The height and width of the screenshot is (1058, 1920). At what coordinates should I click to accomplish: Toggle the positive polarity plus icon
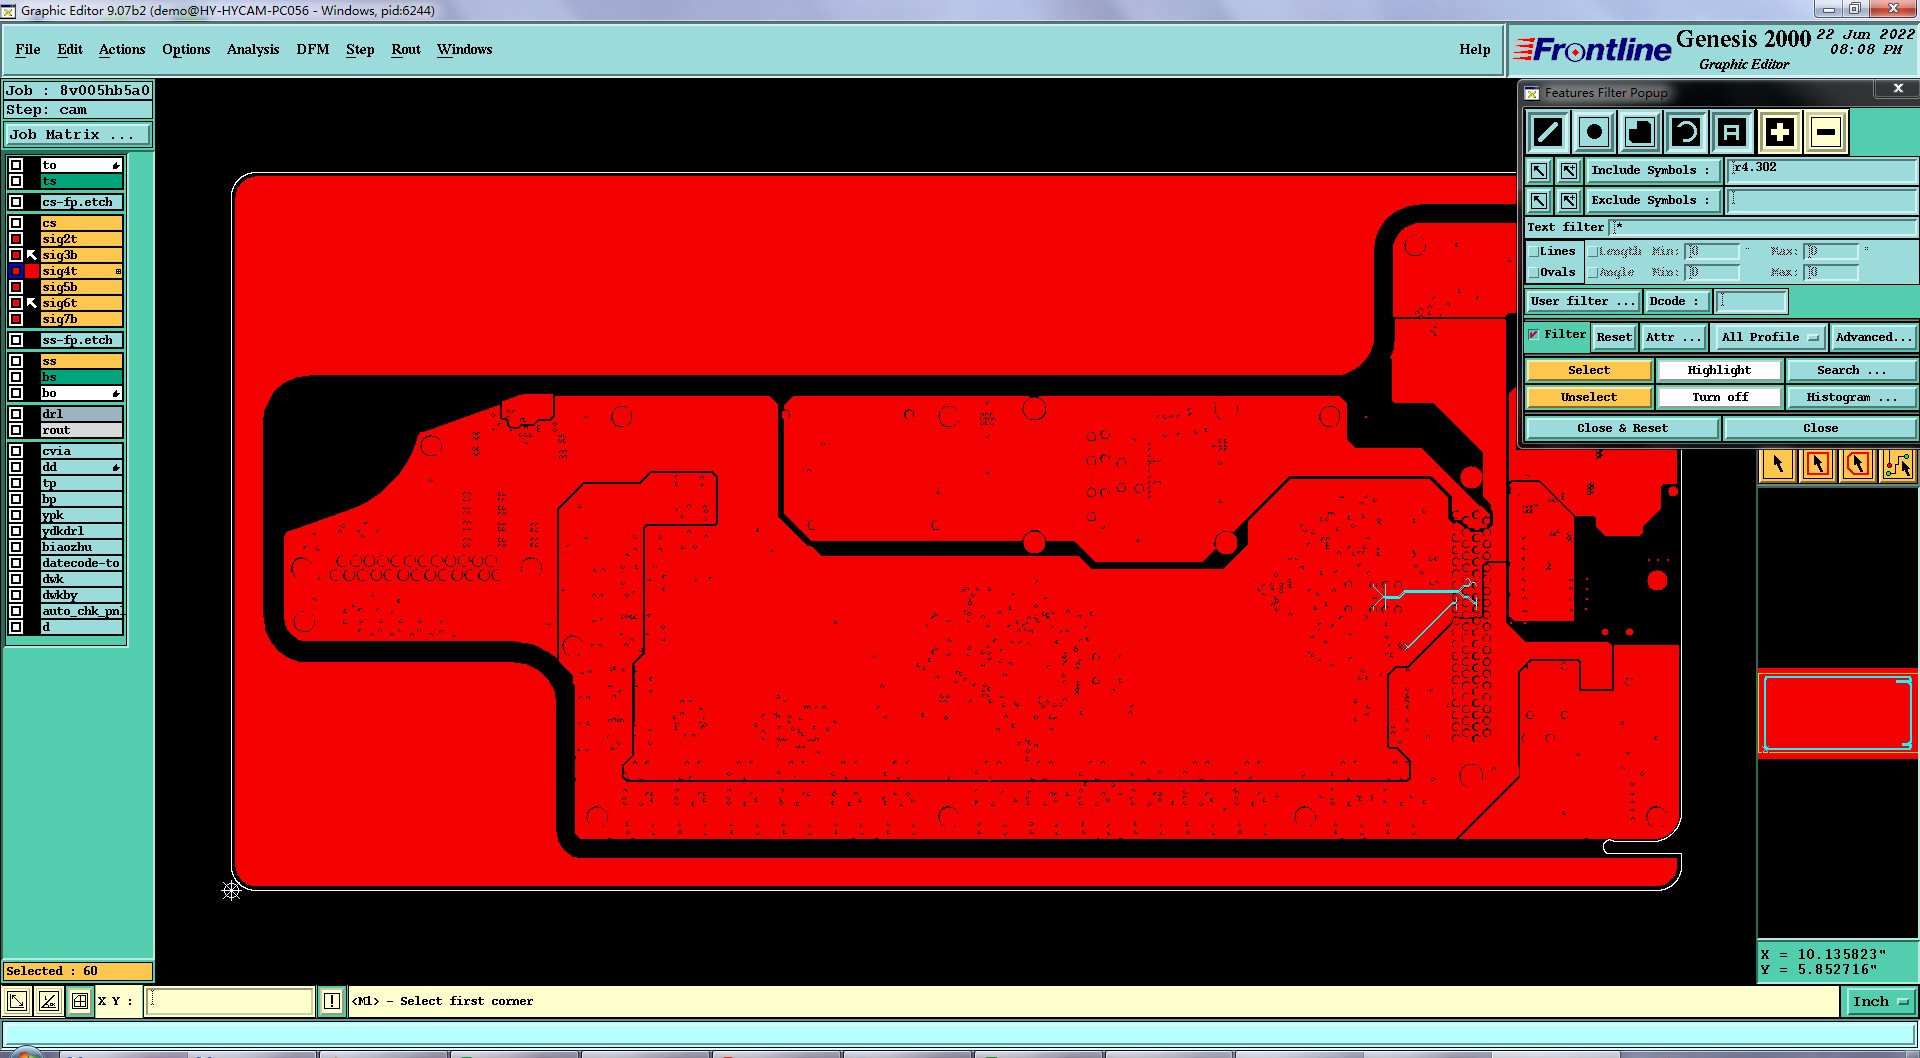1779,132
